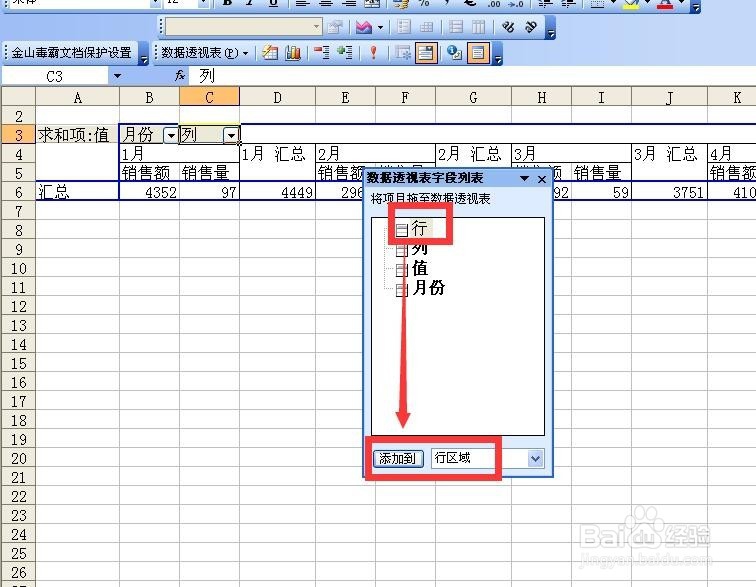Click the 1月 汇总 header cell
This screenshot has height=587, width=756.
[278, 154]
